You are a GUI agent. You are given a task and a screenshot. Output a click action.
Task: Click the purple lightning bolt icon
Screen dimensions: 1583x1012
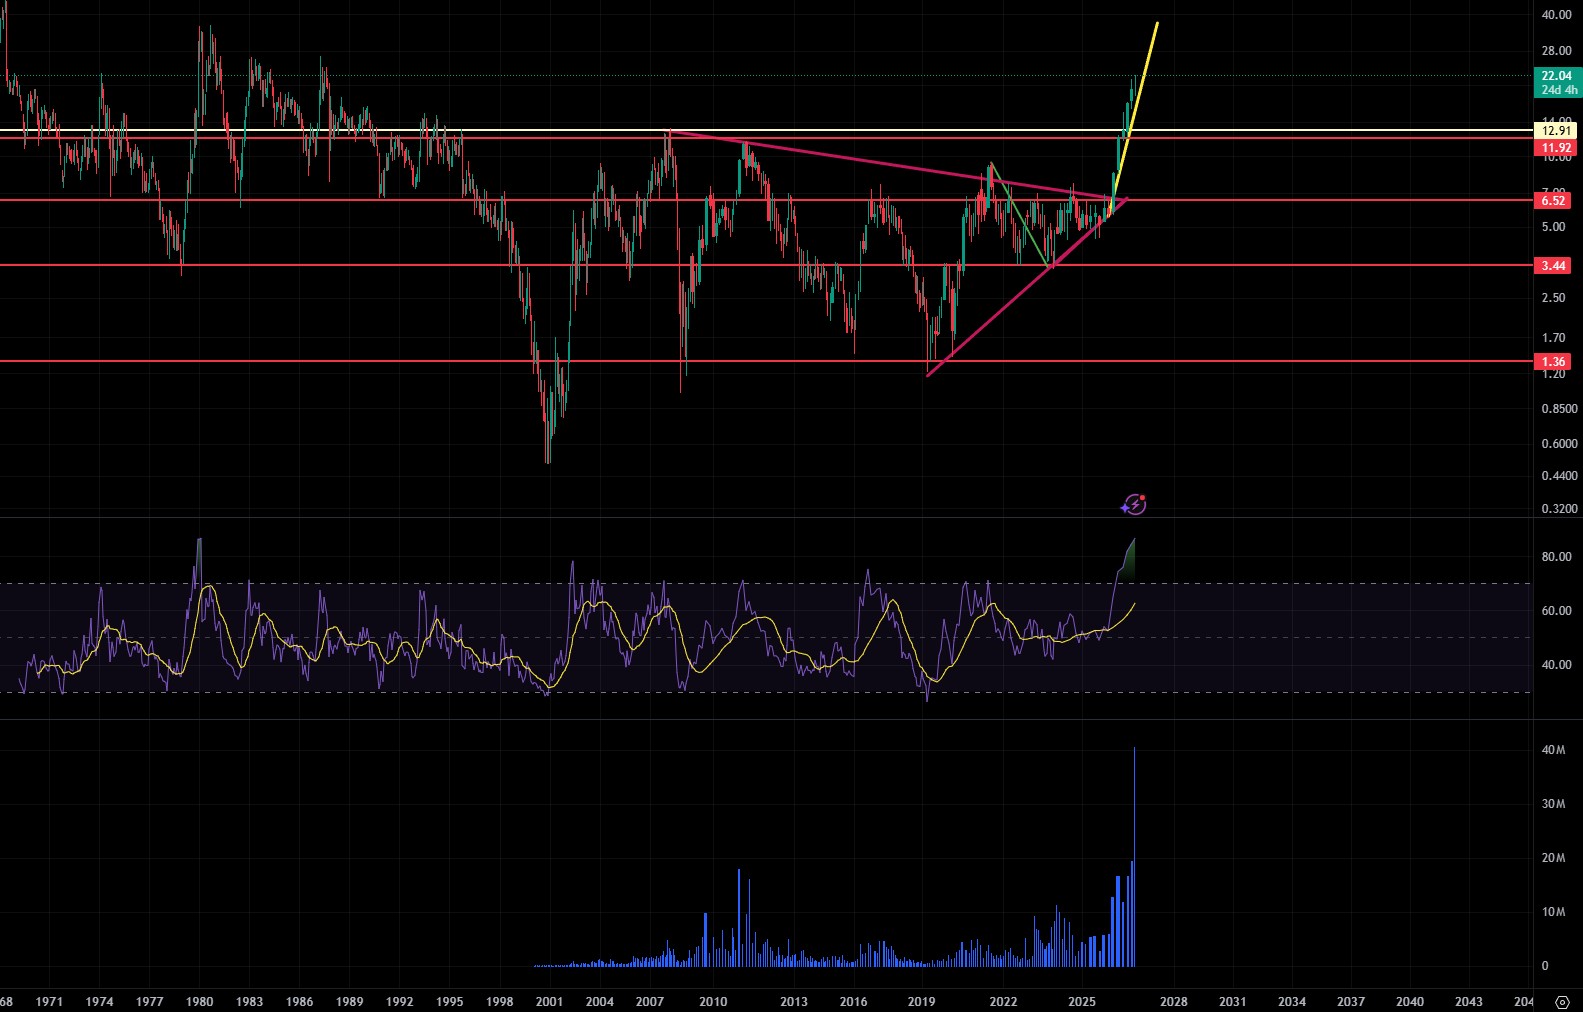tap(1133, 505)
